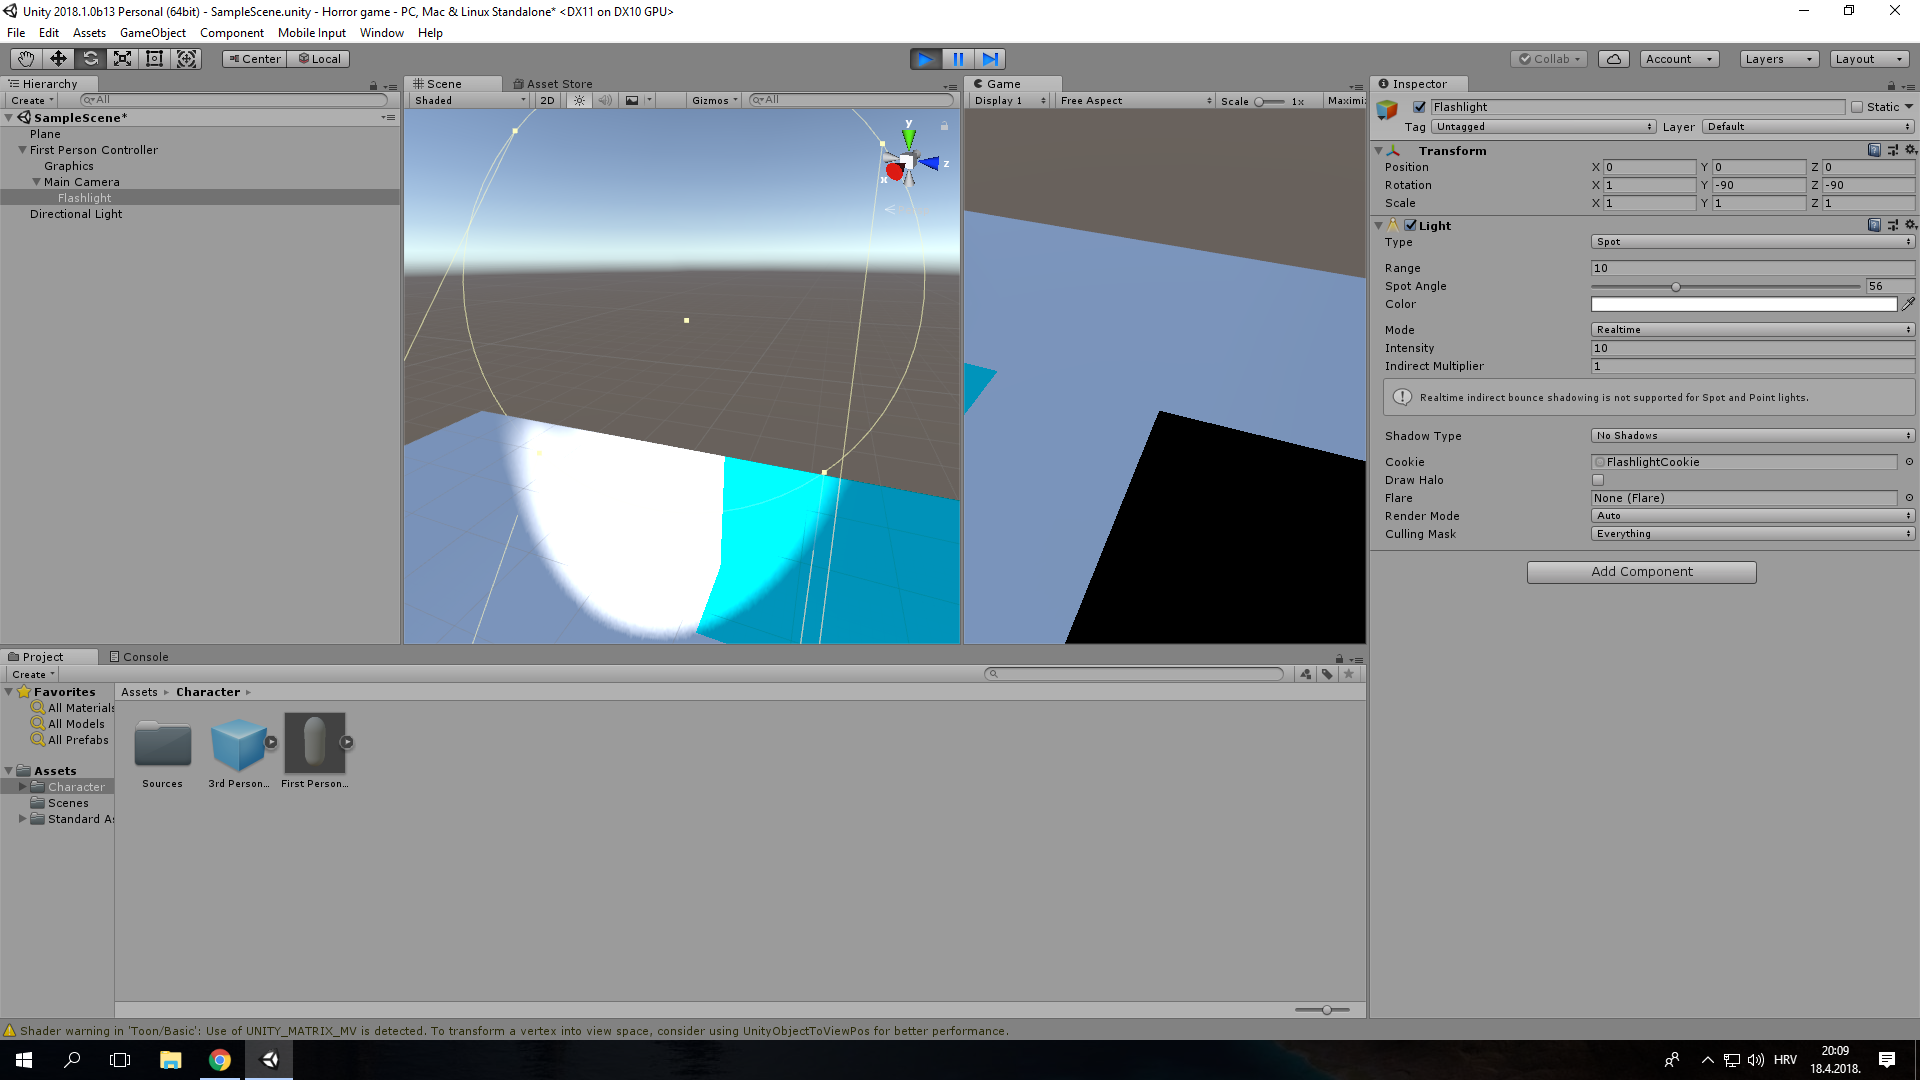
Task: Step forward one frame
Action: [x=990, y=59]
